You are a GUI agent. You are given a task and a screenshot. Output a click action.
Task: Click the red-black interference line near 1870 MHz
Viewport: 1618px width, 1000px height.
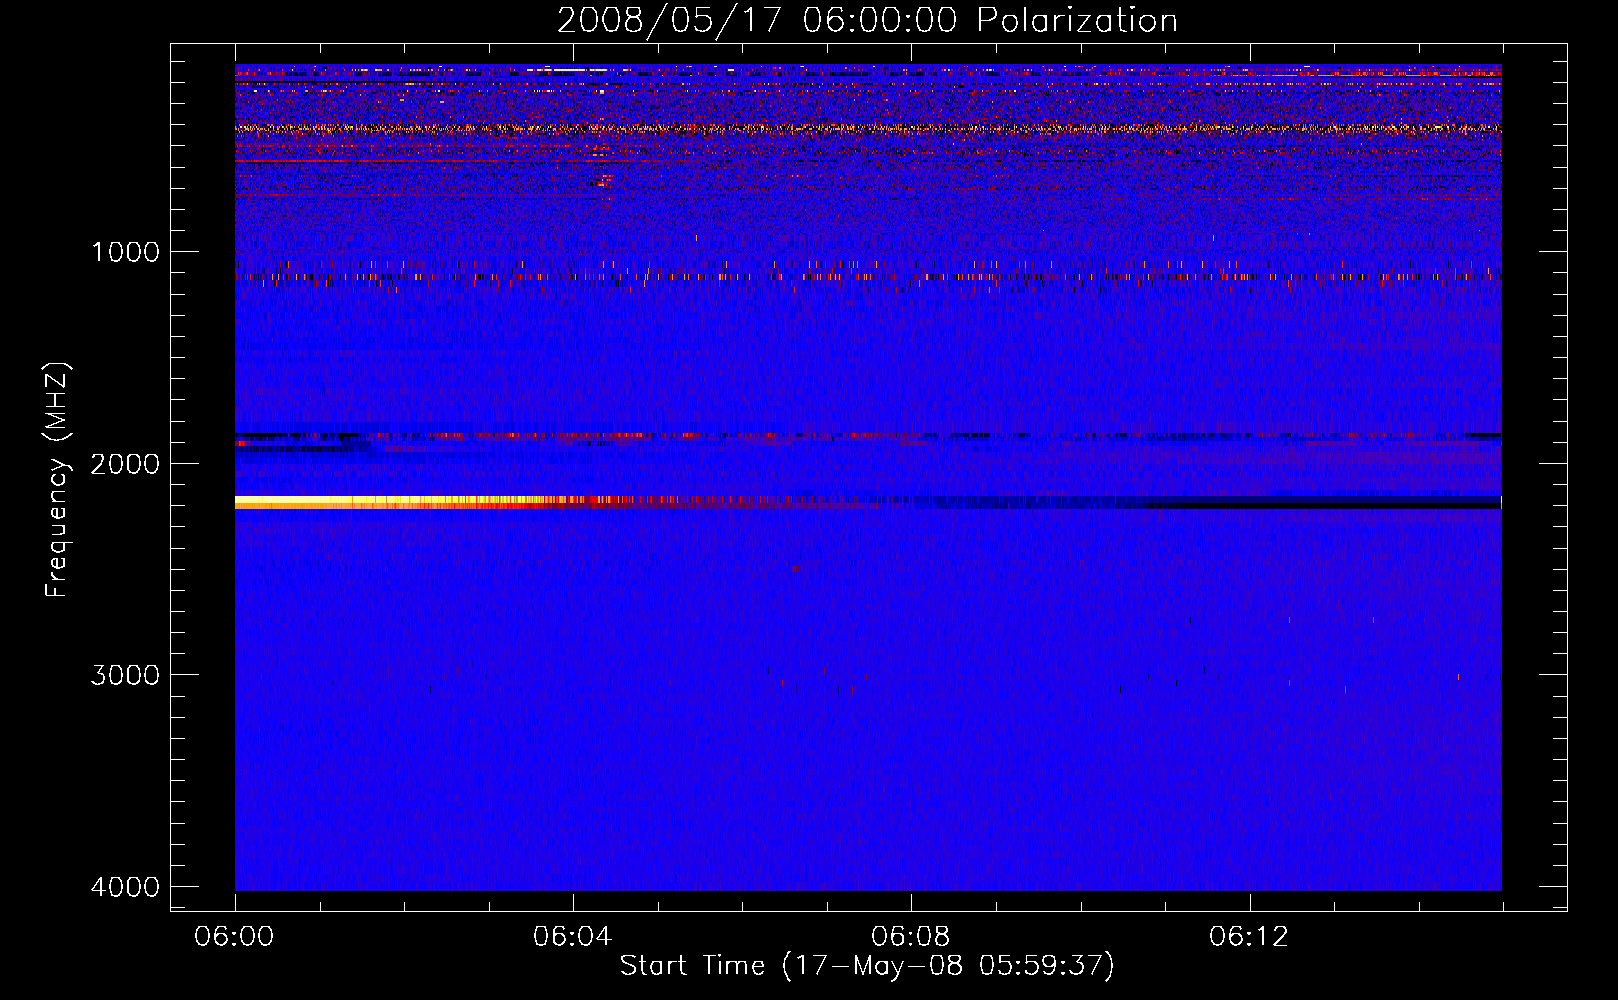pos(868,436)
